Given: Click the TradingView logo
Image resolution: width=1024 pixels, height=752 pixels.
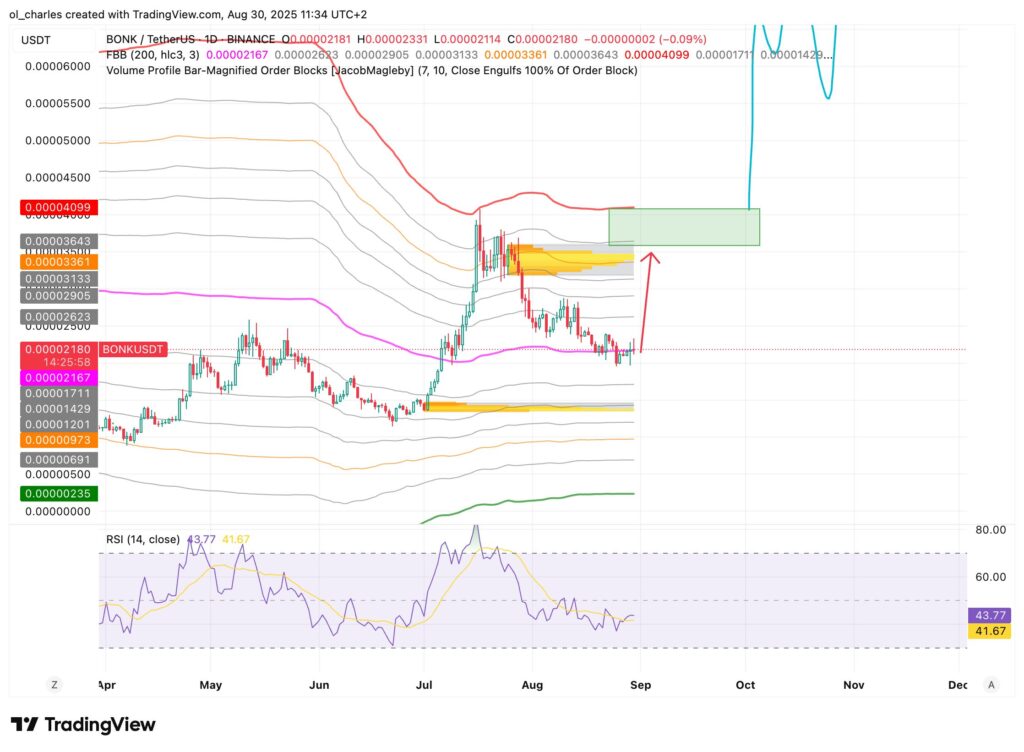Looking at the screenshot, I should pos(83,725).
